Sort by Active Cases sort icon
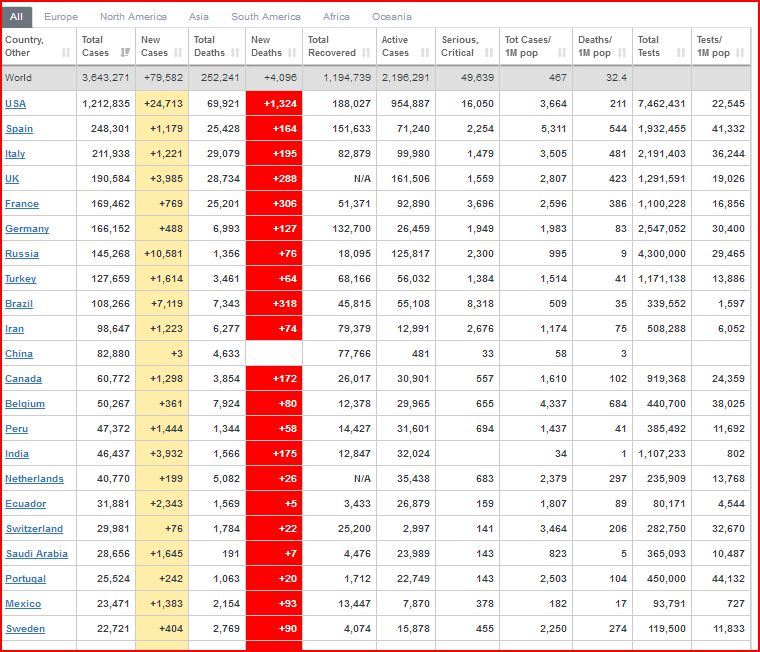This screenshot has width=760, height=652. click(x=425, y=52)
